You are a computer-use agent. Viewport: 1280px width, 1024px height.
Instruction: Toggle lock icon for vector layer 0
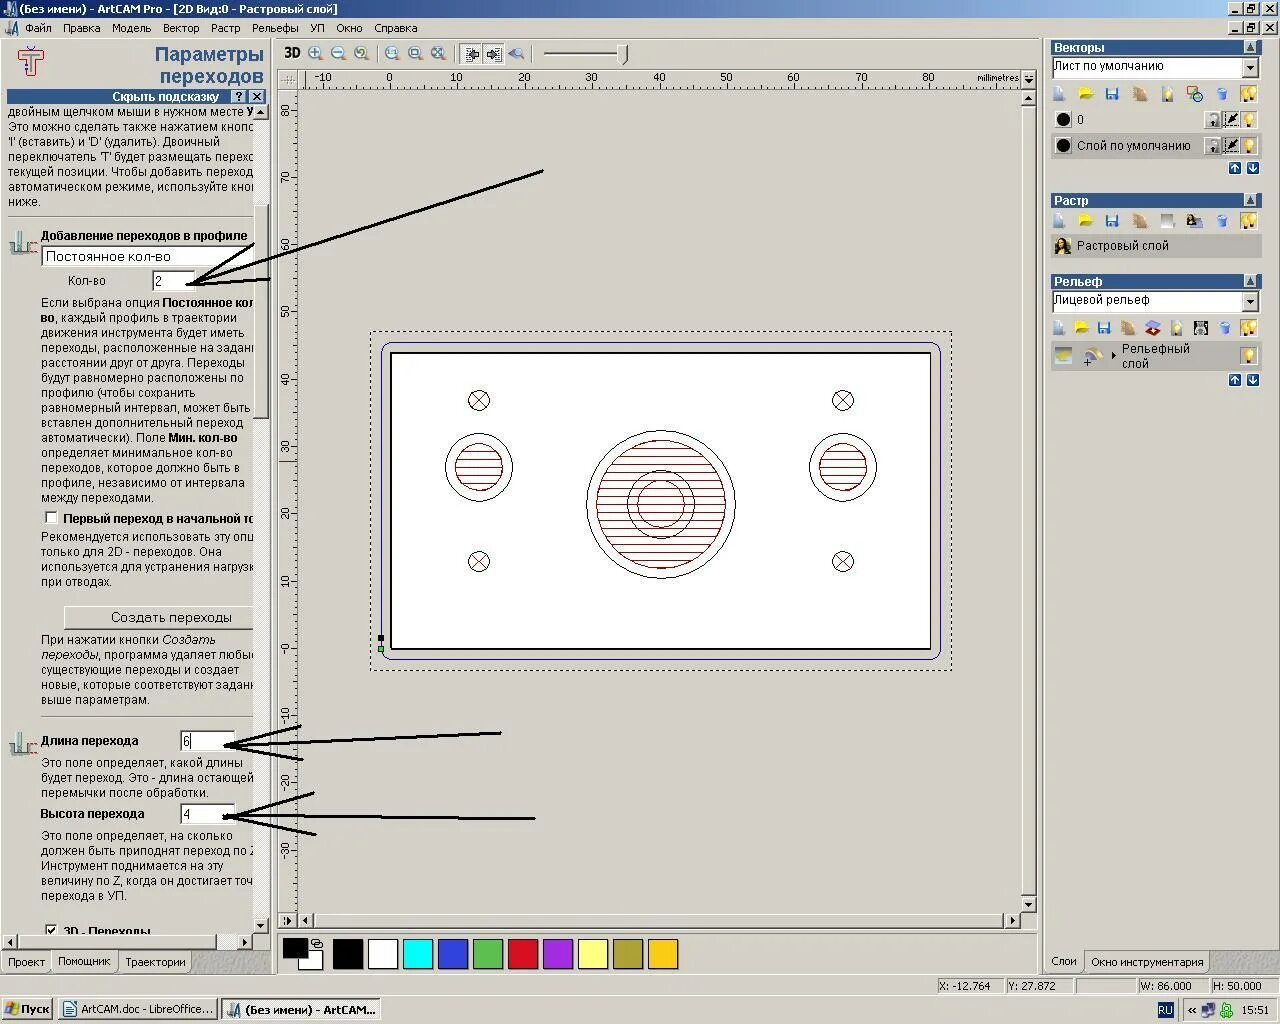pos(1213,119)
